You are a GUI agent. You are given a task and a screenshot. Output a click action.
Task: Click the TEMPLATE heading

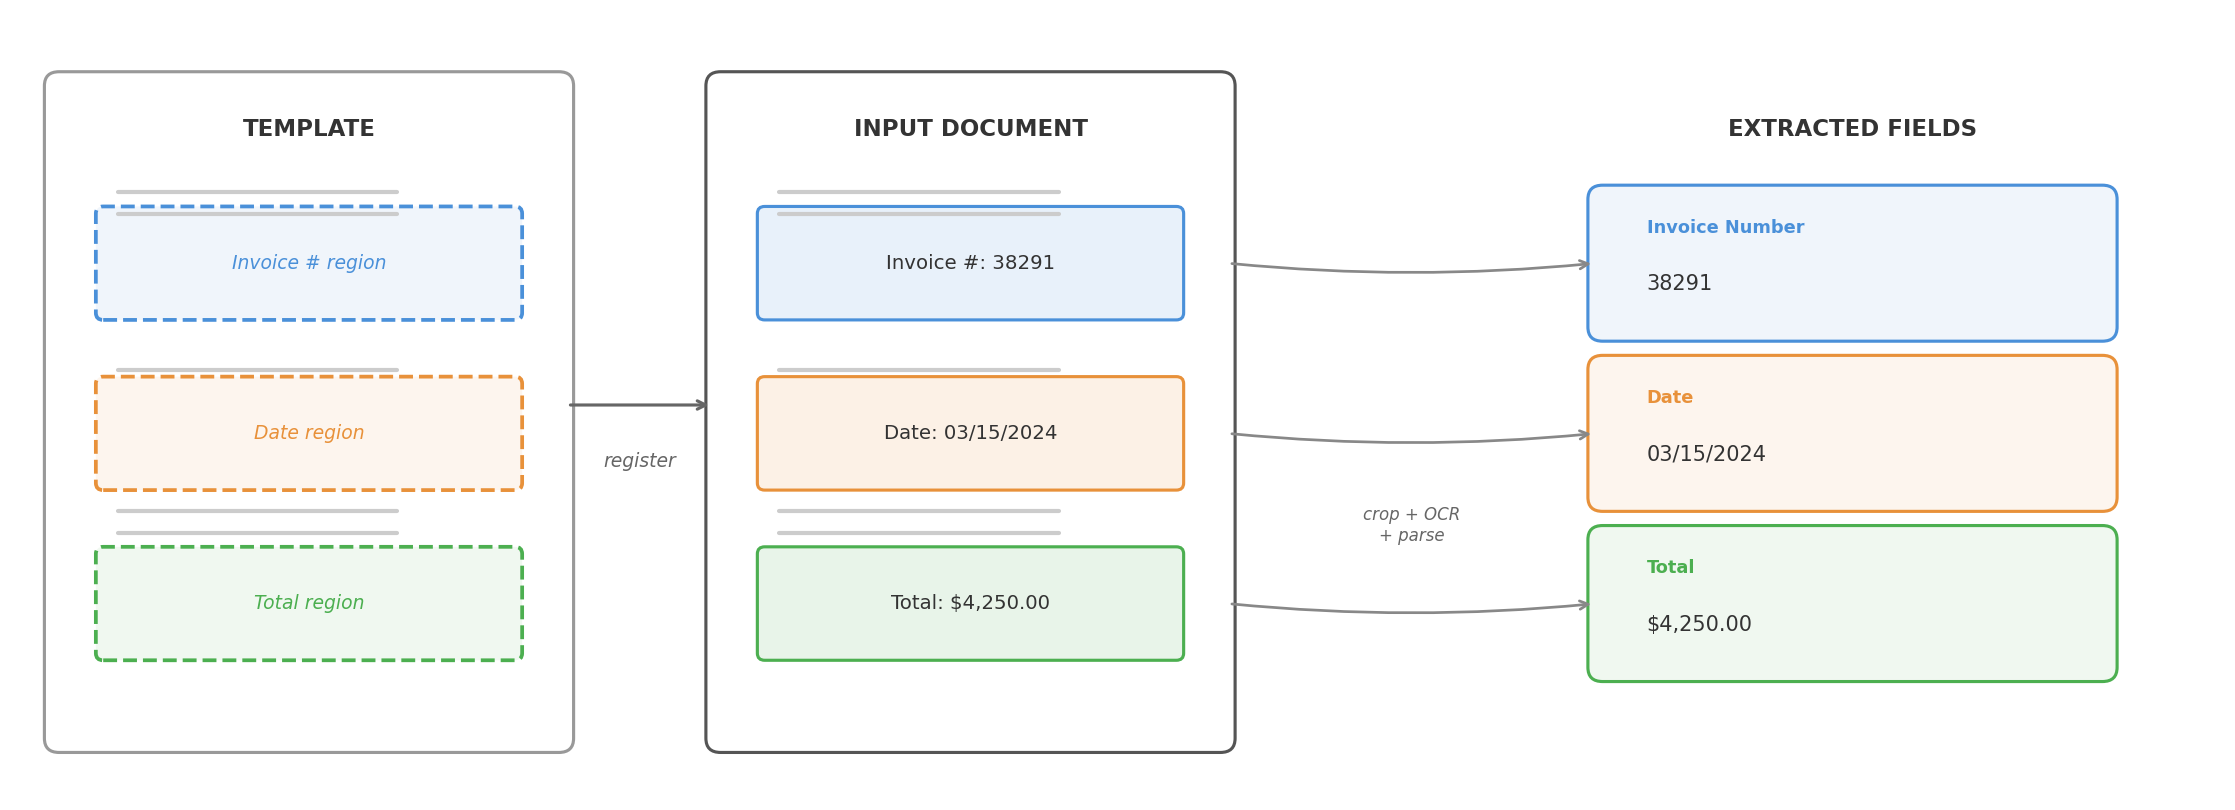coord(308,129)
